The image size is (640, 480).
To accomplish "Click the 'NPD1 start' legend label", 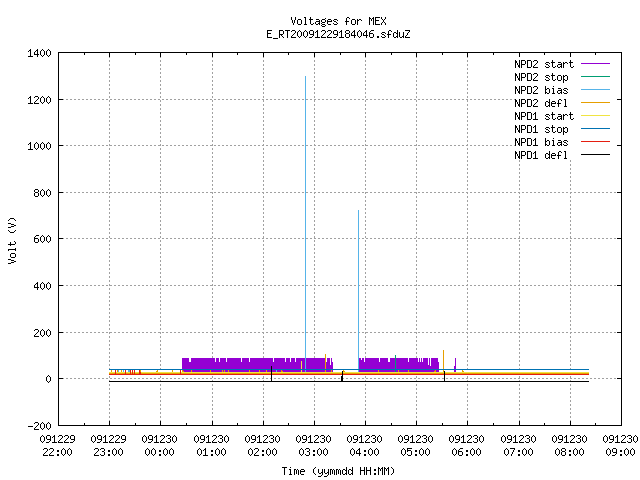I will click(544, 116).
